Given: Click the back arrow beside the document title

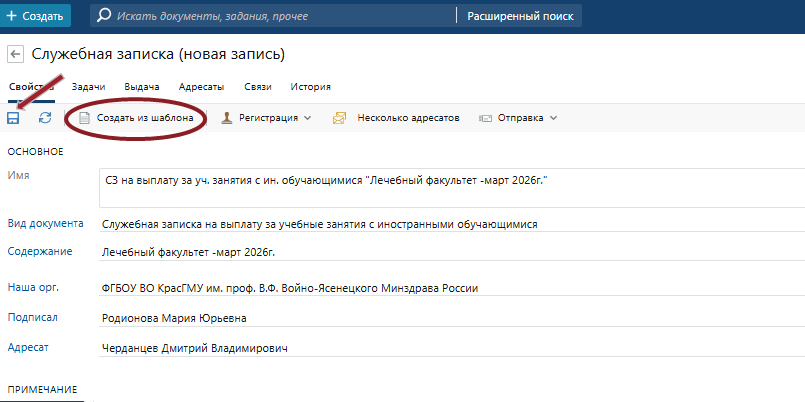Looking at the screenshot, I should tap(15, 54).
